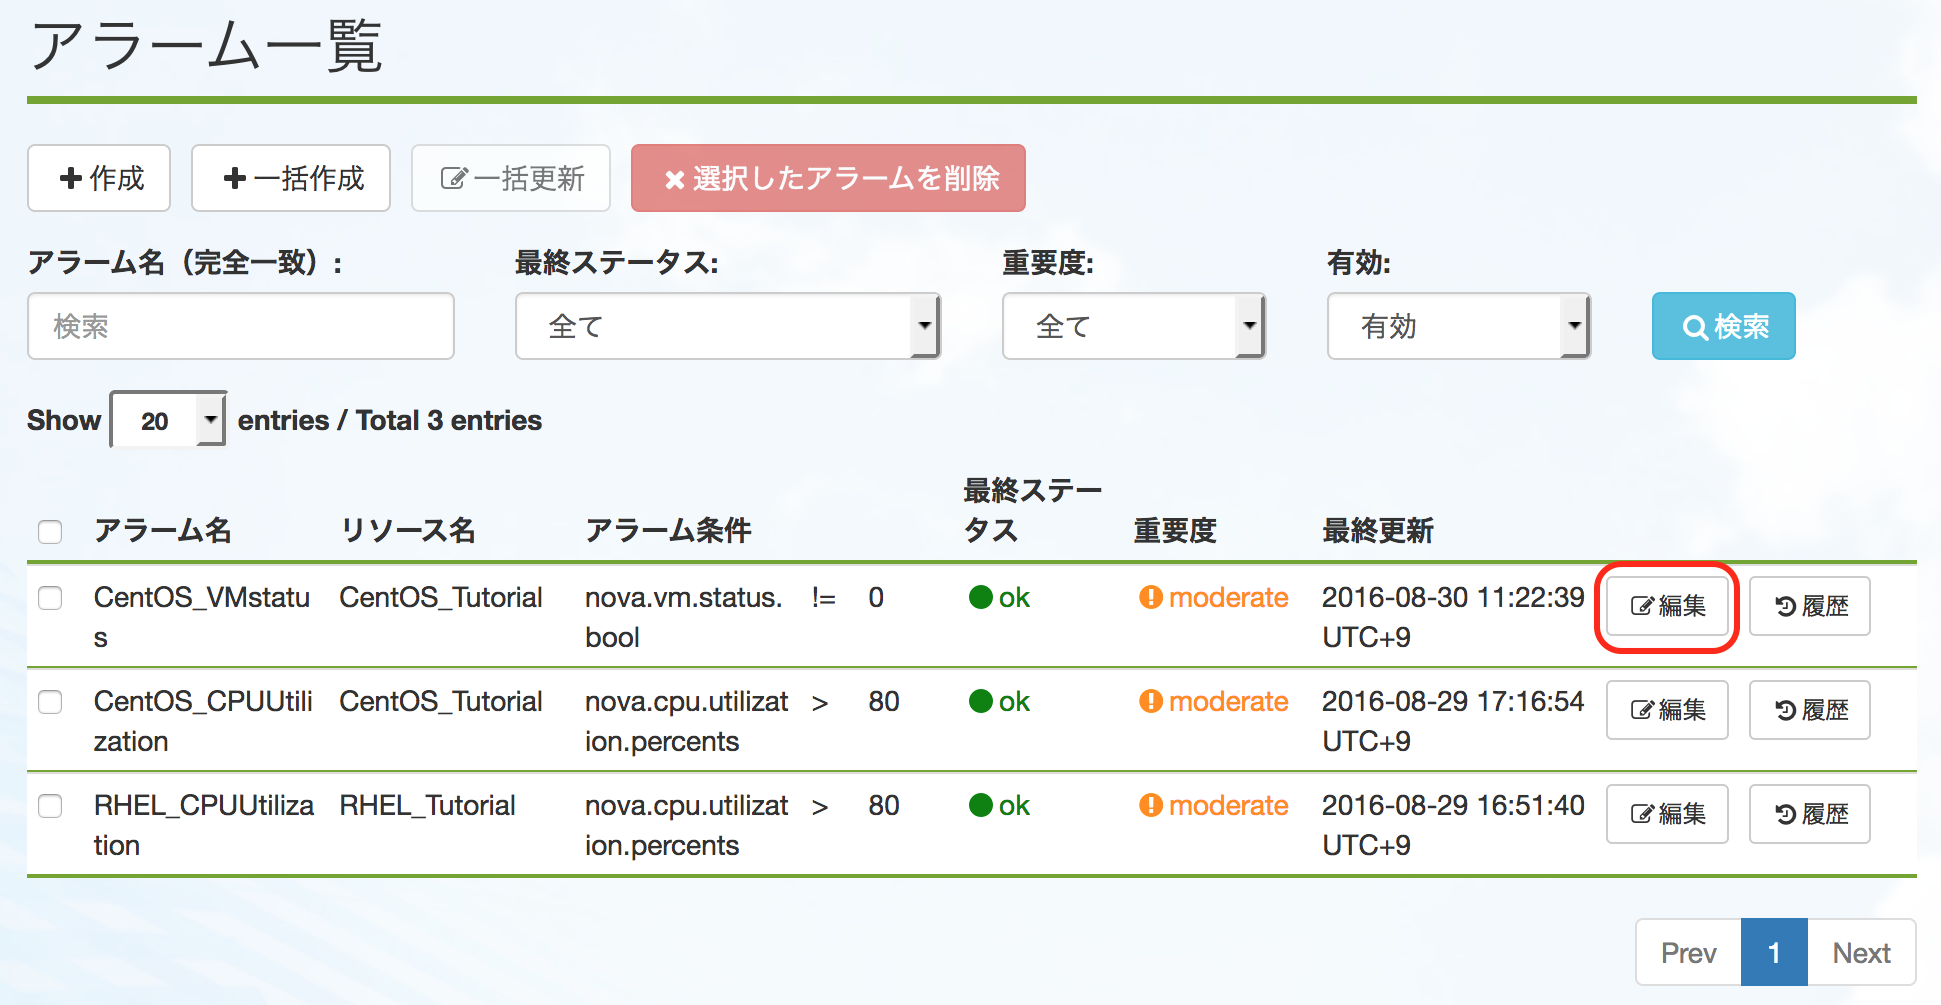
Task: Click the green ok status dot in RHEL row
Action: [981, 805]
